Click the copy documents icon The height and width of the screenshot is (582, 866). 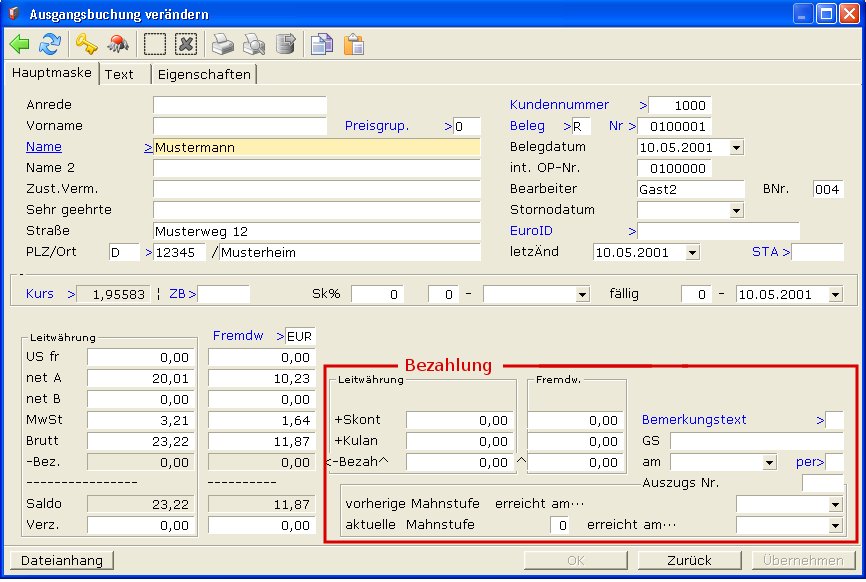[x=321, y=44]
